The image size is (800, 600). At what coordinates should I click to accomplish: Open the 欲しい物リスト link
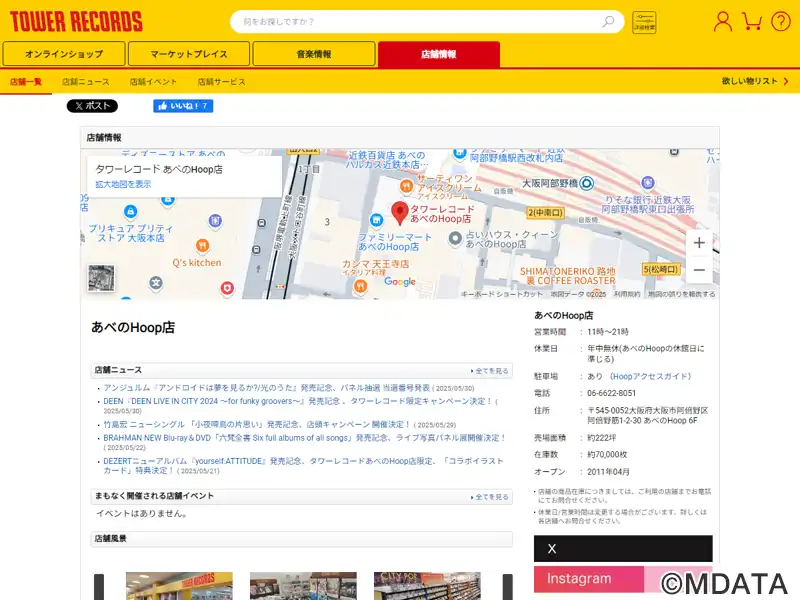(x=755, y=81)
